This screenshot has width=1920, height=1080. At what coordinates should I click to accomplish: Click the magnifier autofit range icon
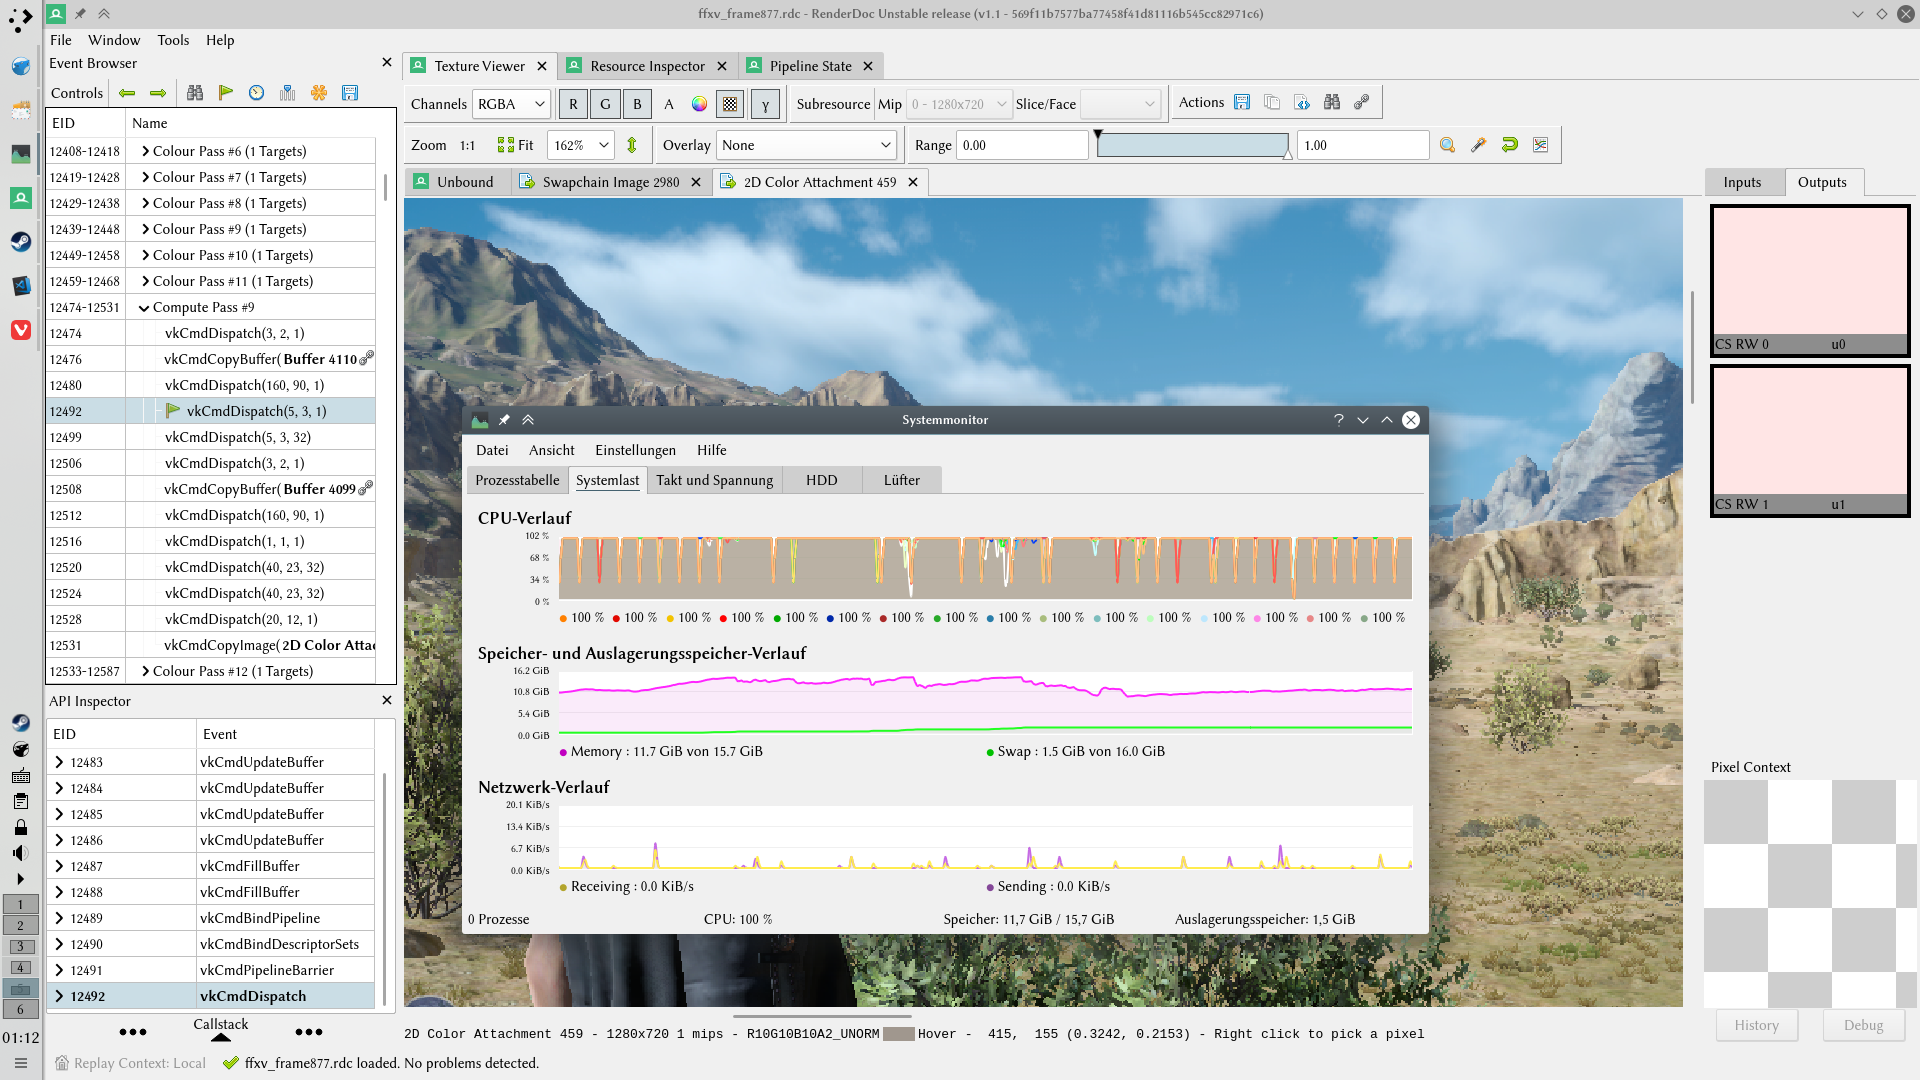pos(1447,145)
